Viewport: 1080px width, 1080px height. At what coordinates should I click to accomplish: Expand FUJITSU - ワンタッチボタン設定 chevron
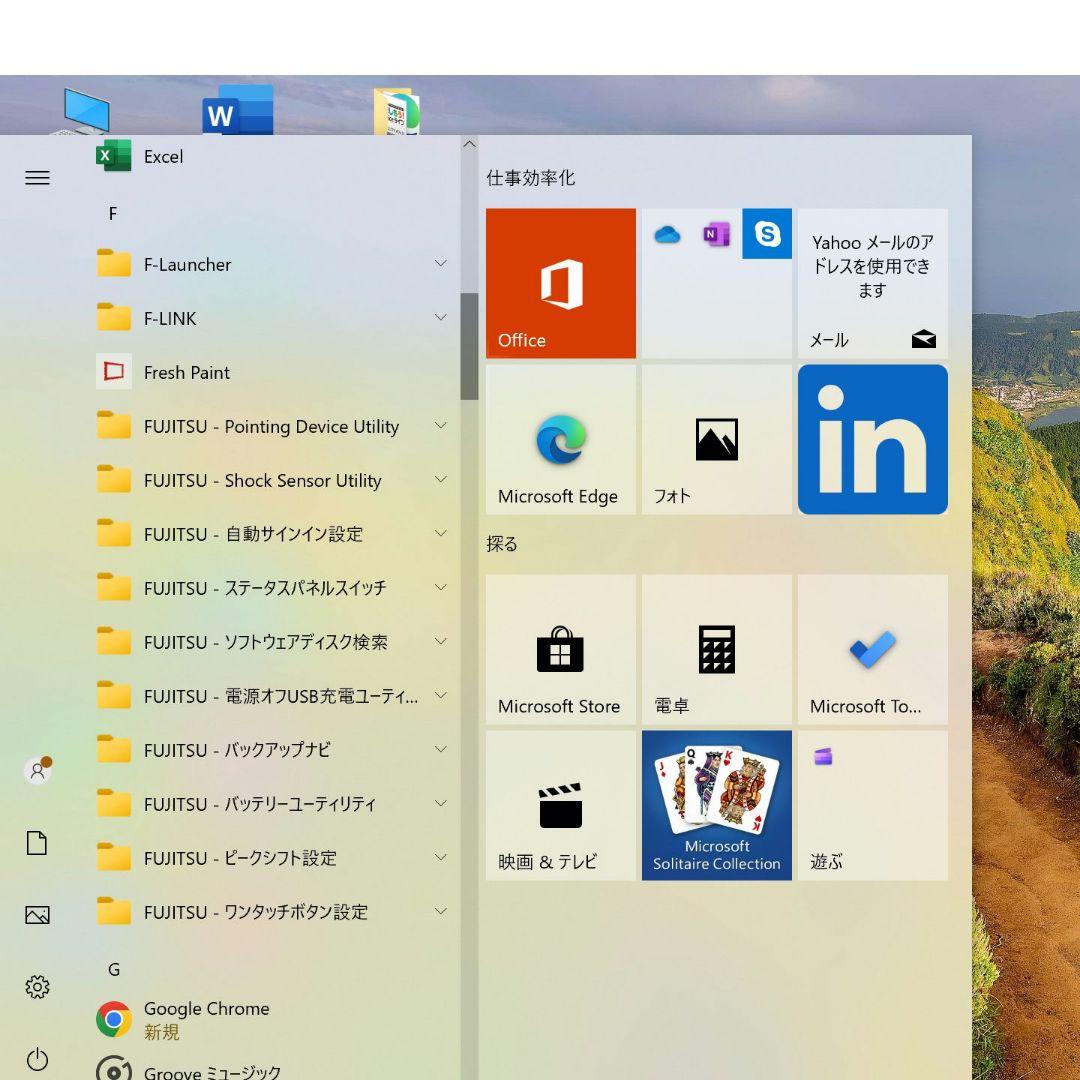(x=441, y=911)
